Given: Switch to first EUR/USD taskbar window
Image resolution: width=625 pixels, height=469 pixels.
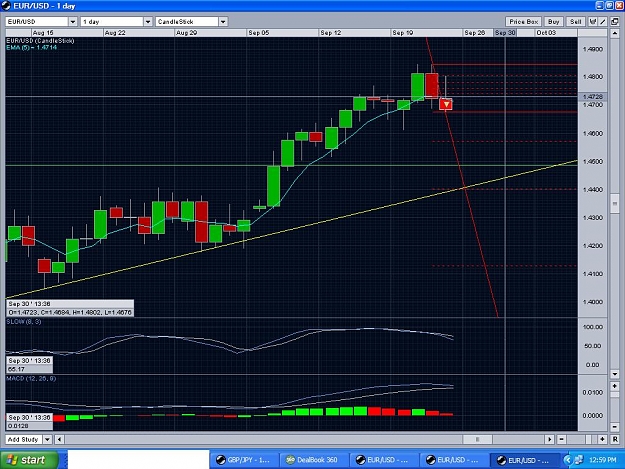Looking at the screenshot, I should (384, 460).
